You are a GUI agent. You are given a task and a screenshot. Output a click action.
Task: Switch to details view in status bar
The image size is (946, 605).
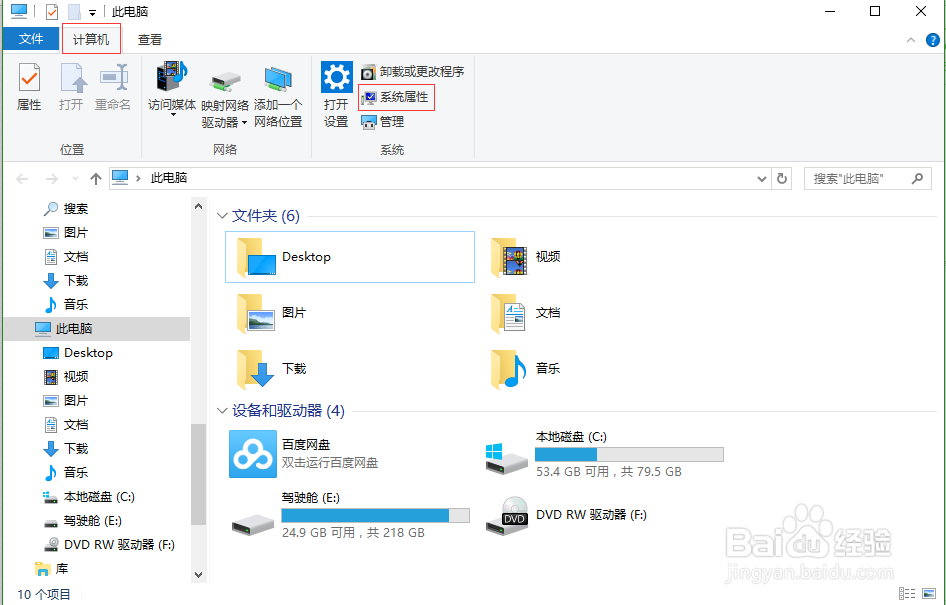pyautogui.click(x=906, y=594)
